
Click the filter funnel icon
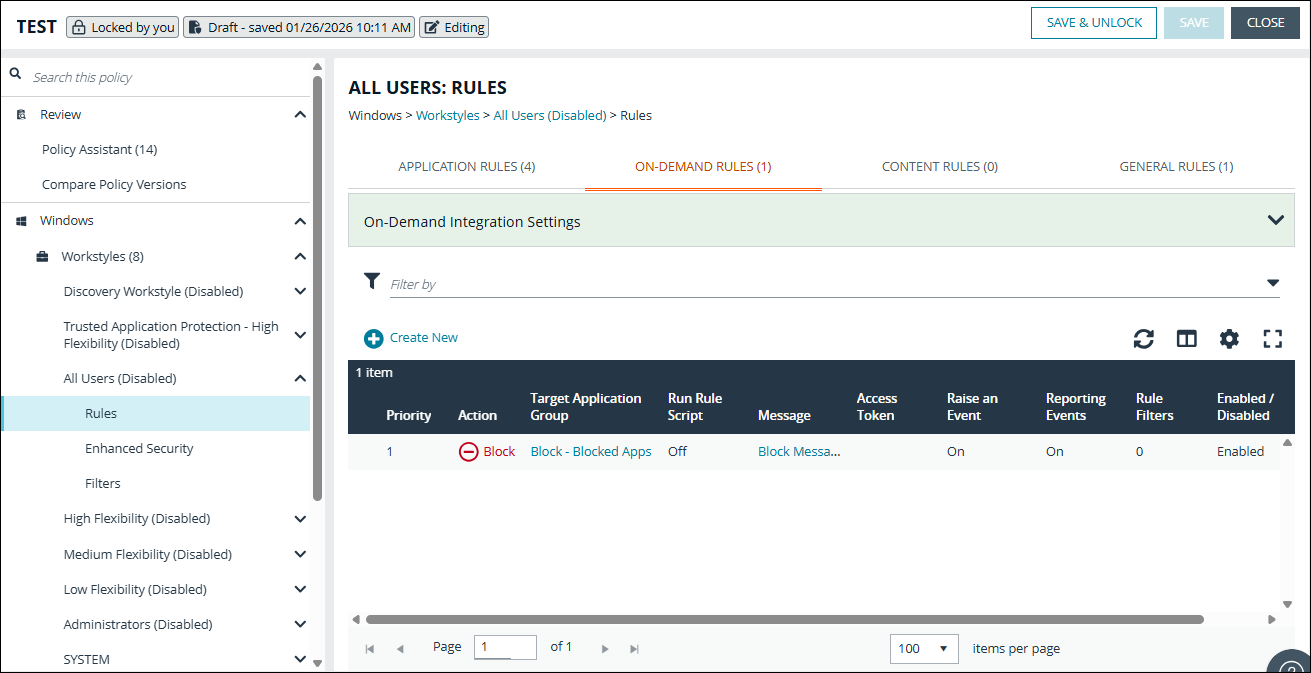[x=372, y=281]
